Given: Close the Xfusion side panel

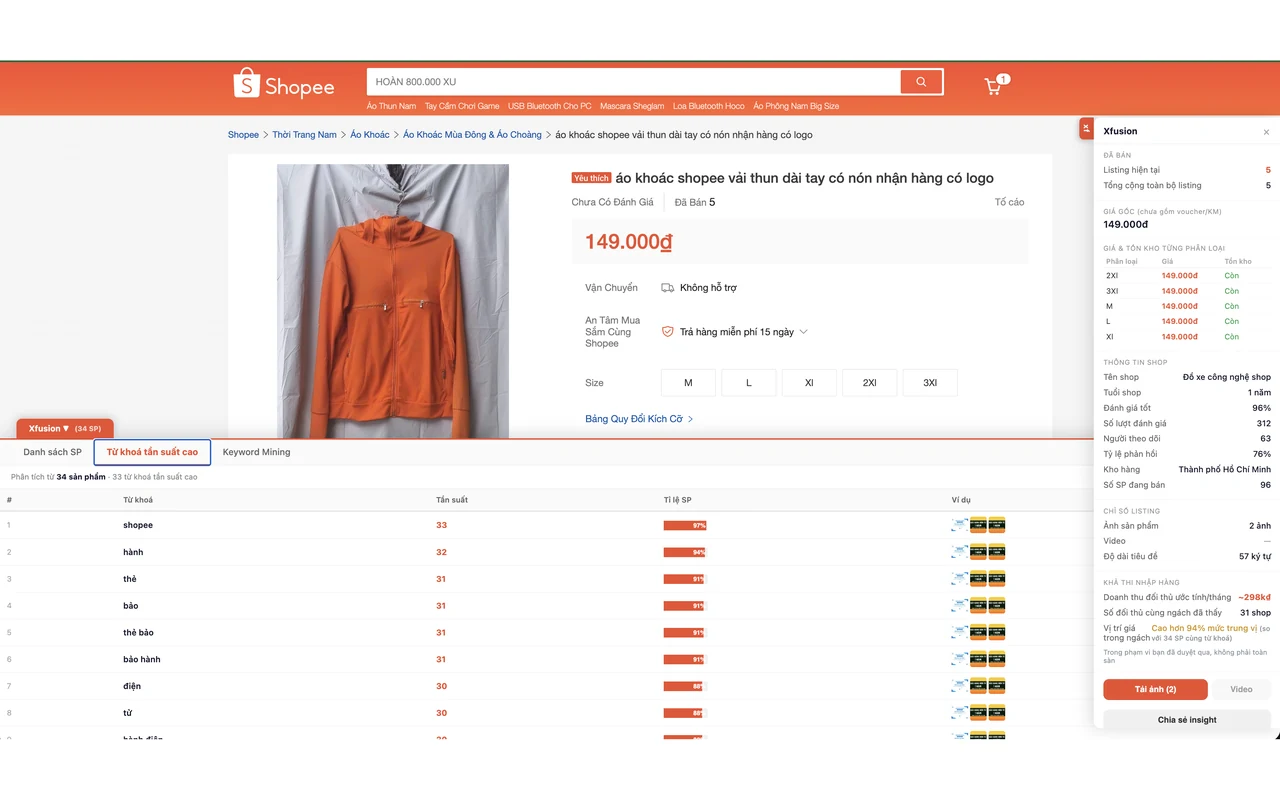Looking at the screenshot, I should click(x=1266, y=132).
